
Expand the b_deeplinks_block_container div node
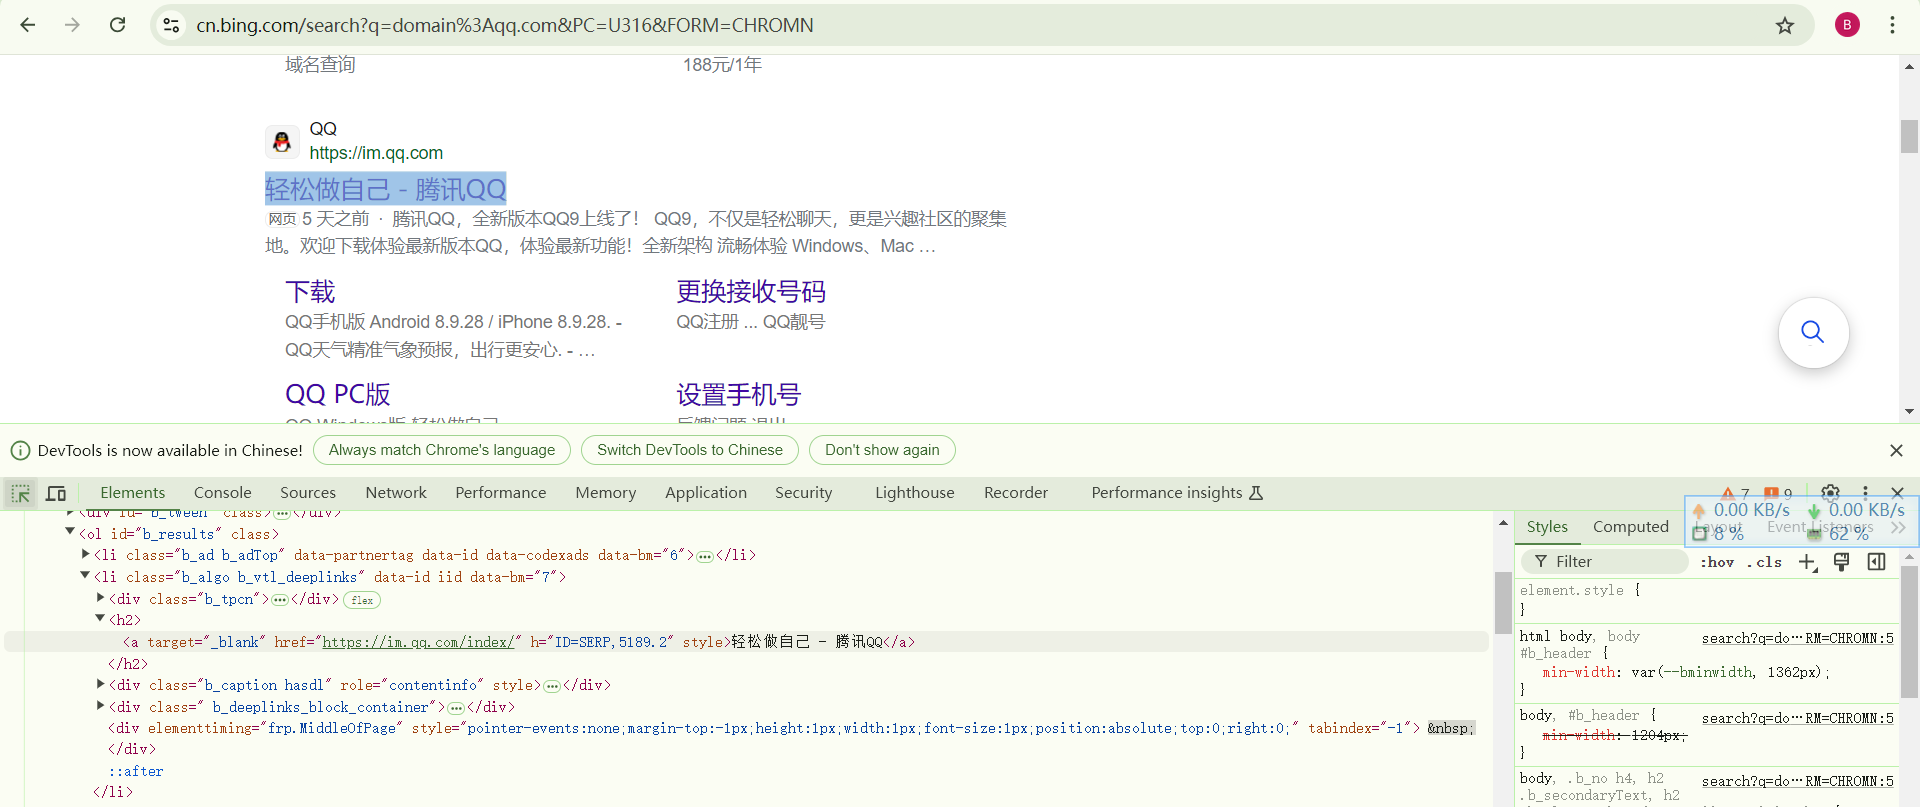[x=100, y=706]
